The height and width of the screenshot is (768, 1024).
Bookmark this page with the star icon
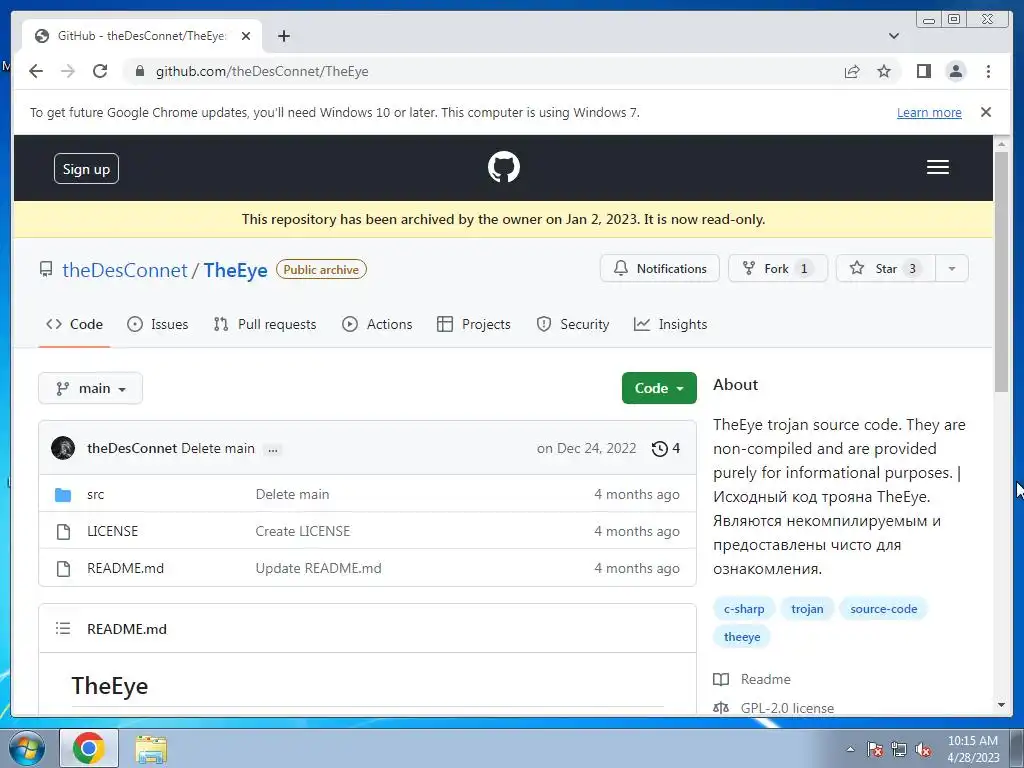pos(884,71)
